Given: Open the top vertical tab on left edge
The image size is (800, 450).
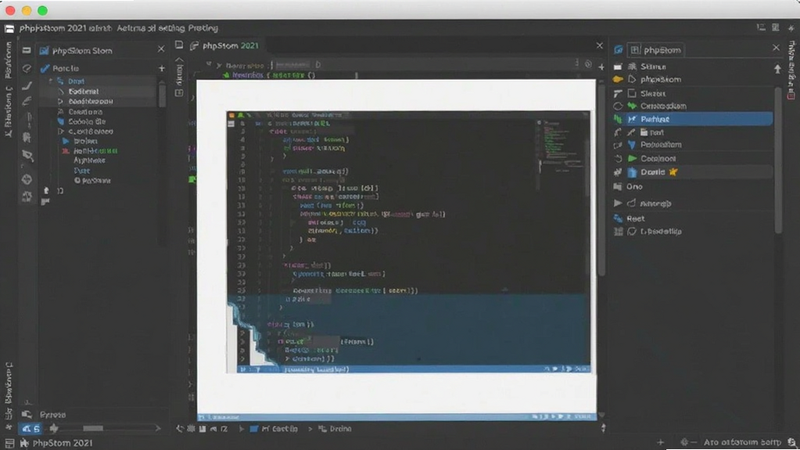Looking at the screenshot, I should click(x=8, y=60).
